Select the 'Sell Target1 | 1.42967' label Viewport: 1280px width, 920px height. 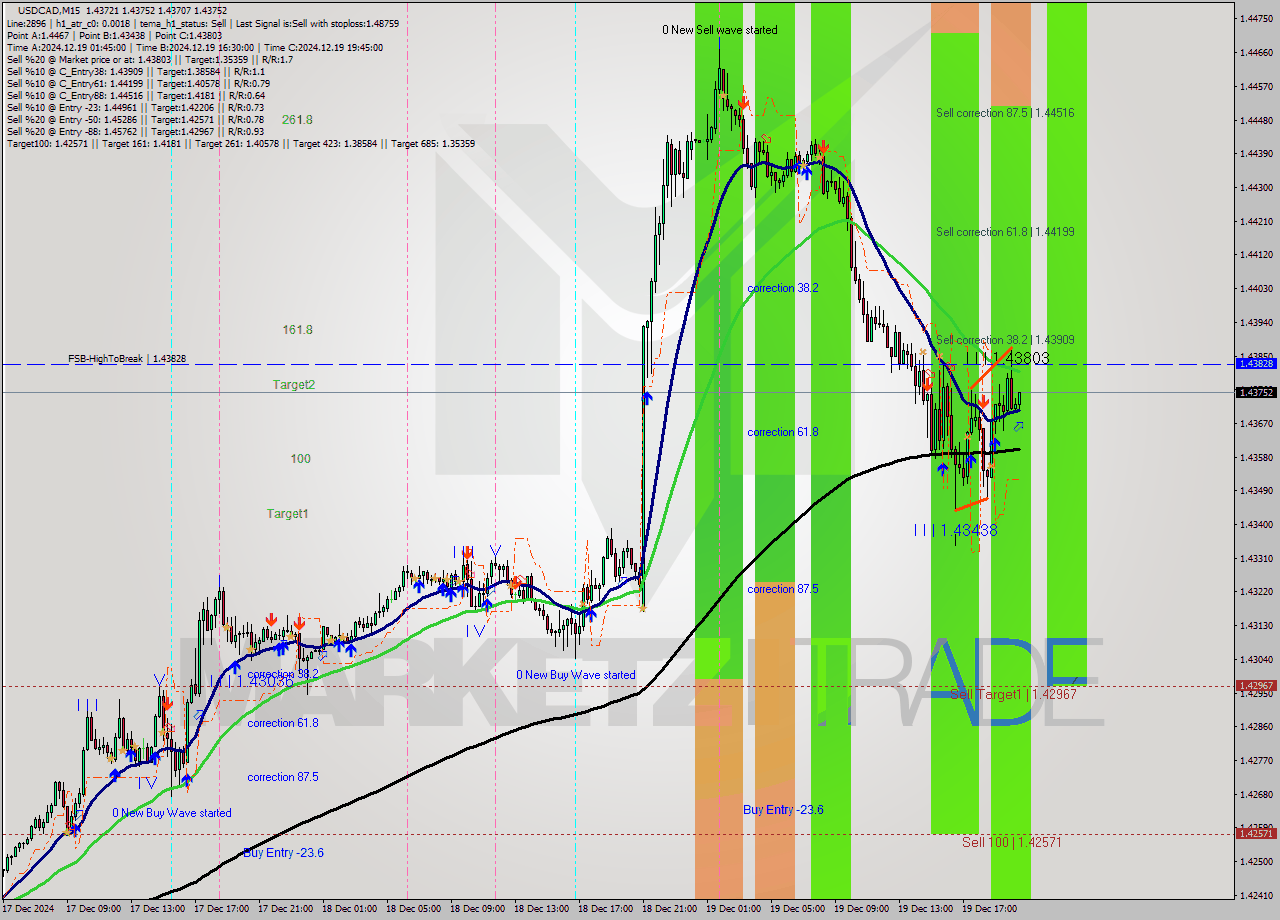[1013, 694]
